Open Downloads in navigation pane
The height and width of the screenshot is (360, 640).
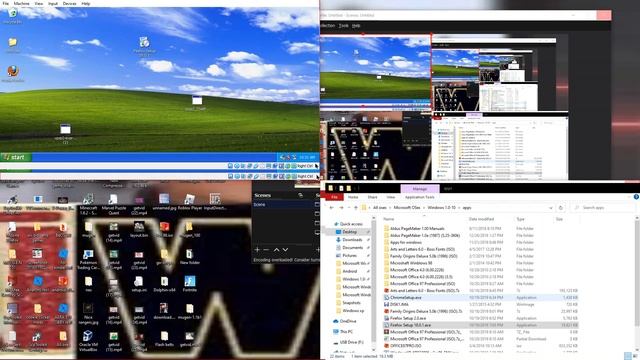(352, 240)
